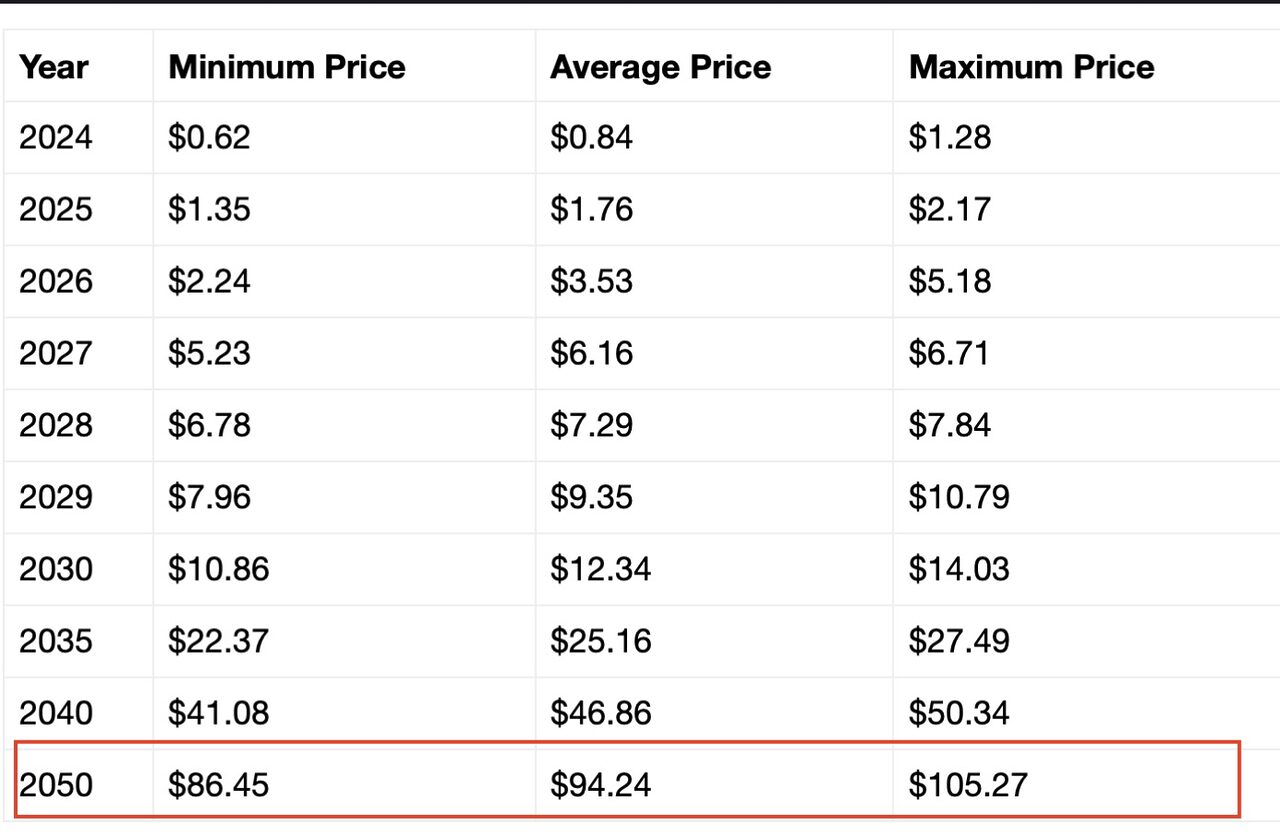Screen dimensions: 1280x836
Task: Select the Minimum Price column header
Action: (x=344, y=66)
